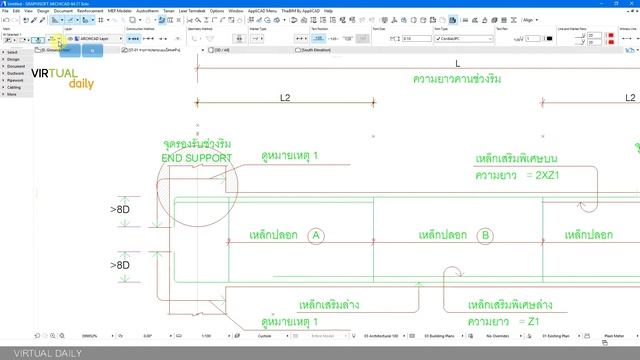Viewport: 640px width, 360px height.
Task: Click the Redo arrow in the top toolbar
Action: pyautogui.click(x=15, y=20)
